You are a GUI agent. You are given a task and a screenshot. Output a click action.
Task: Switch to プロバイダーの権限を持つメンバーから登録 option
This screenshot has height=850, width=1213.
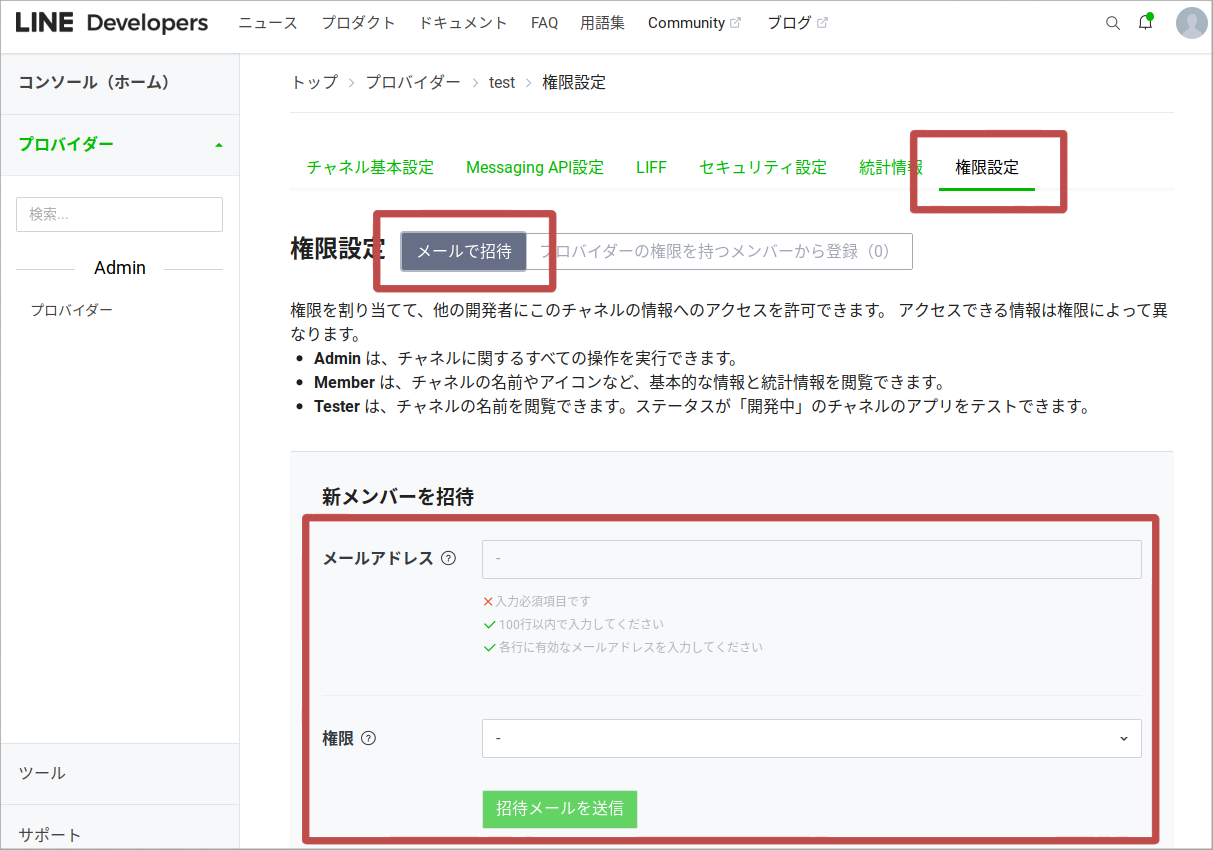coord(719,251)
